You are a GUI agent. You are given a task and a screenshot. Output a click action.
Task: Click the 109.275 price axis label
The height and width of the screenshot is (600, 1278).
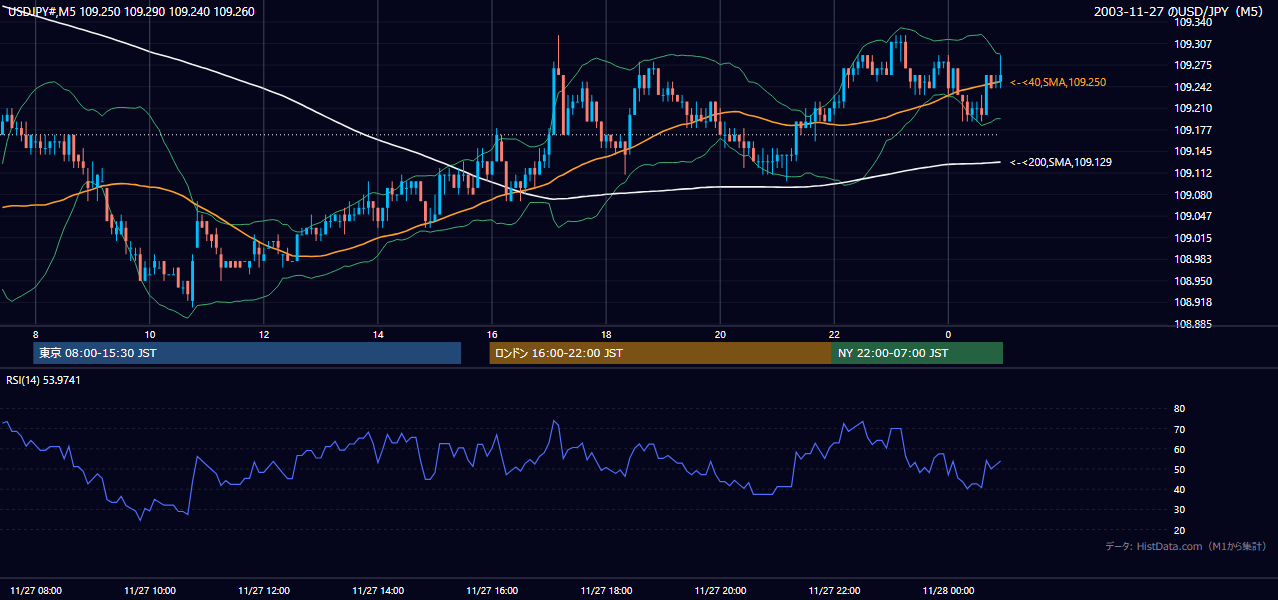click(x=1193, y=65)
